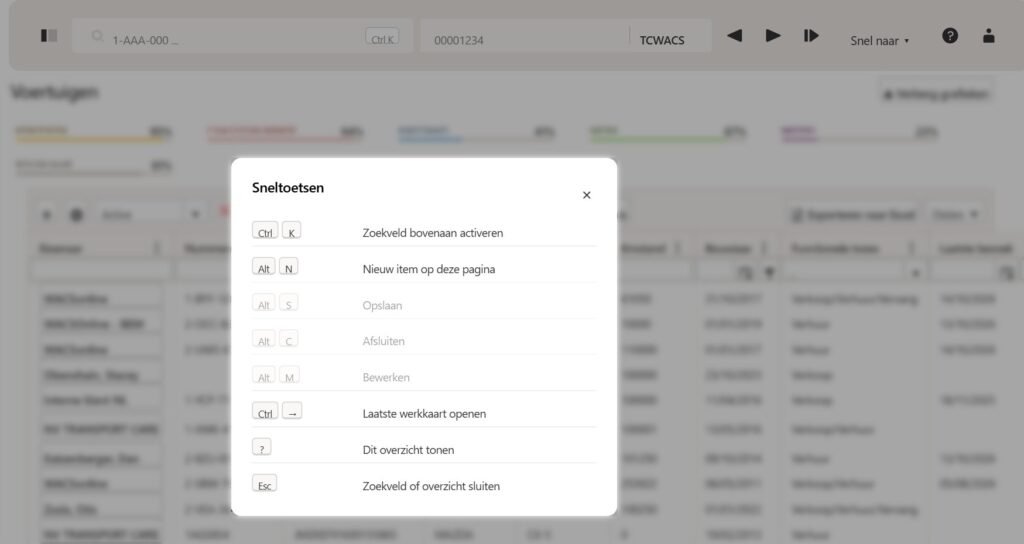This screenshot has width=1024, height=544.
Task: Click the Ctrl K hint badge in search
Action: pyautogui.click(x=382, y=37)
